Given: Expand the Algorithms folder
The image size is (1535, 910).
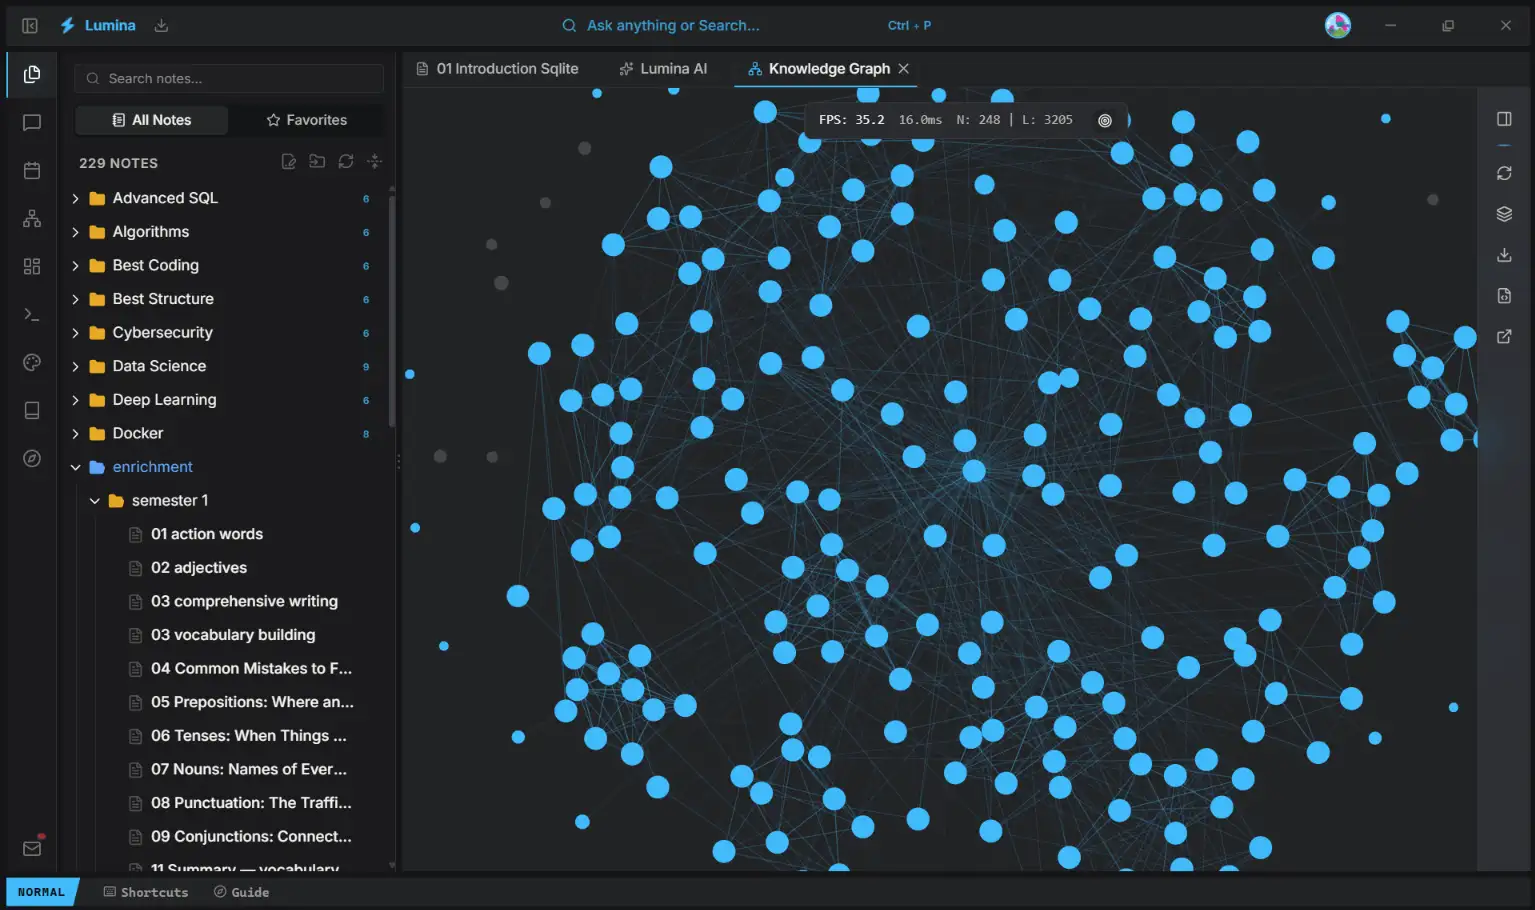Looking at the screenshot, I should [x=75, y=232].
